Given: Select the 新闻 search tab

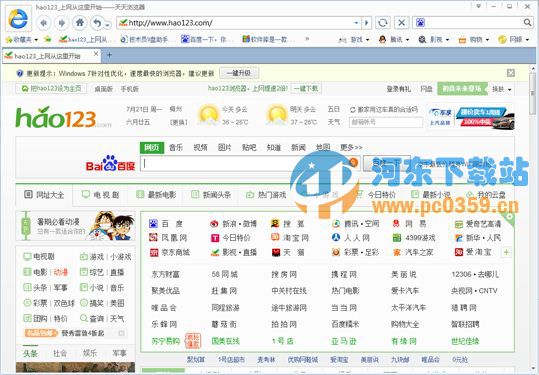Looking at the screenshot, I should pos(298,147).
